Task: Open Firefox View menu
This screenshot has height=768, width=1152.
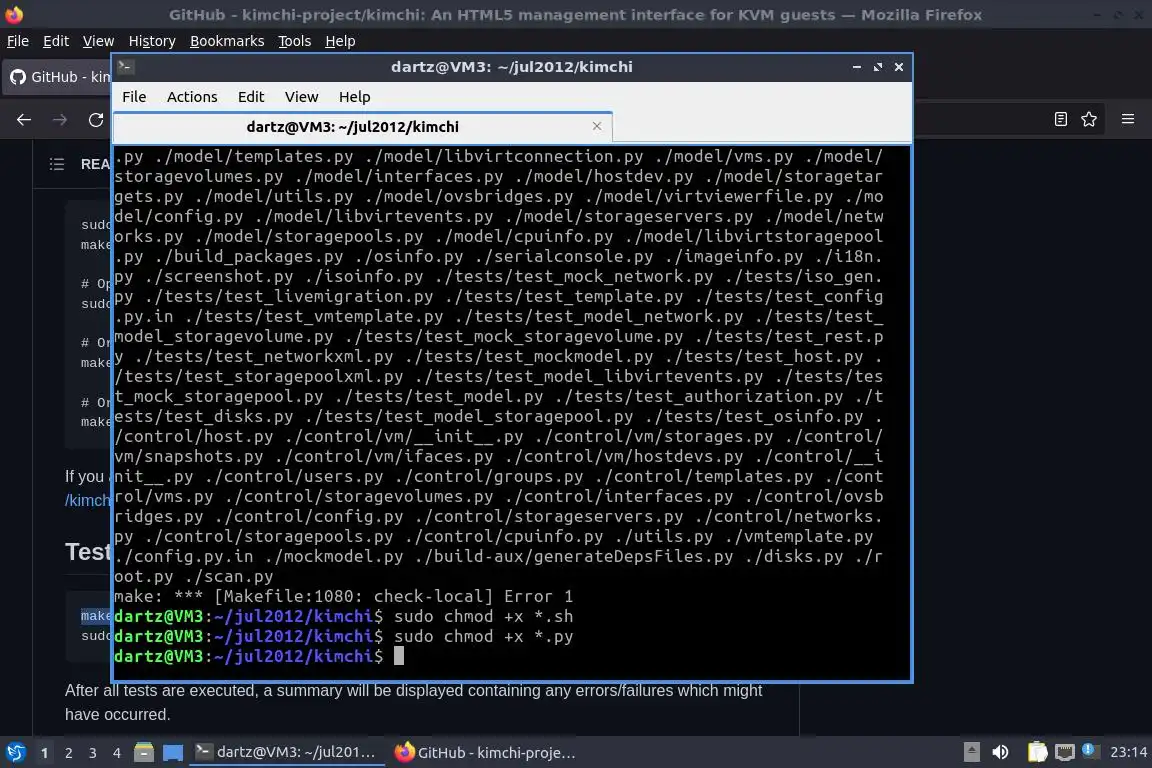Action: pyautogui.click(x=98, y=41)
